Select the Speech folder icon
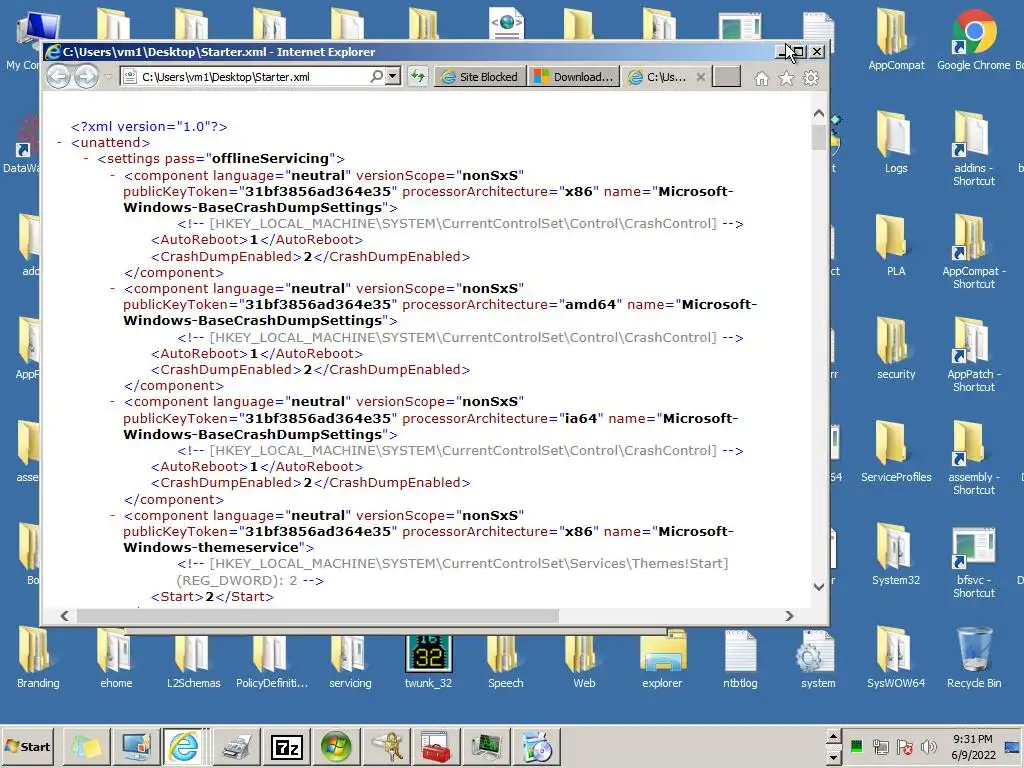The height and width of the screenshot is (768, 1024). (x=505, y=658)
